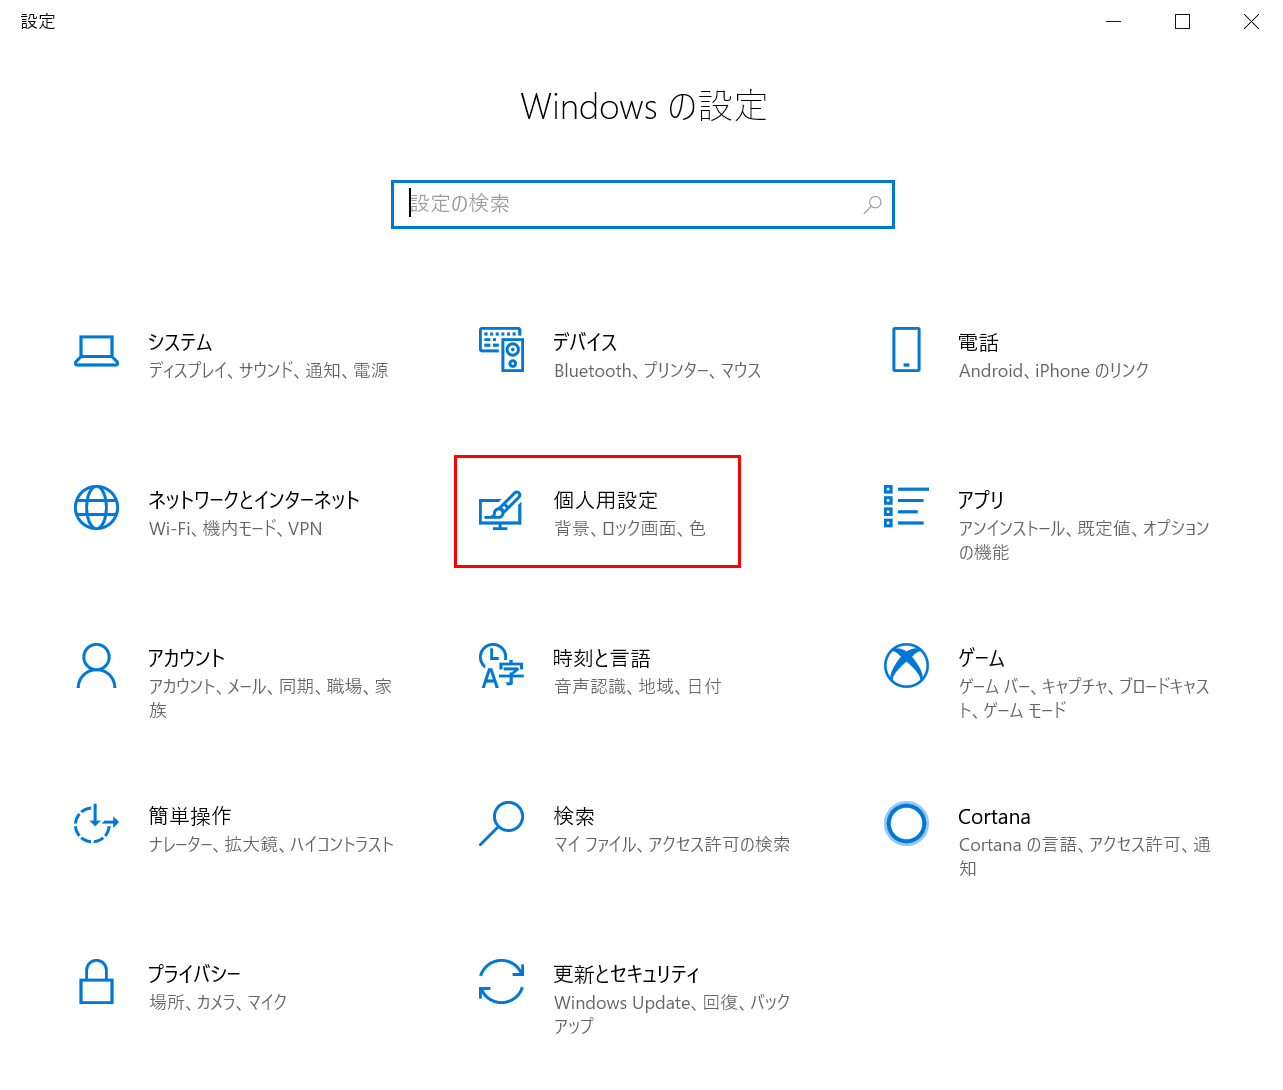Viewport: 1283px width, 1090px height.
Task: Click 'ディスプレイ、サウンド、通知、電源' description
Action: 268,370
